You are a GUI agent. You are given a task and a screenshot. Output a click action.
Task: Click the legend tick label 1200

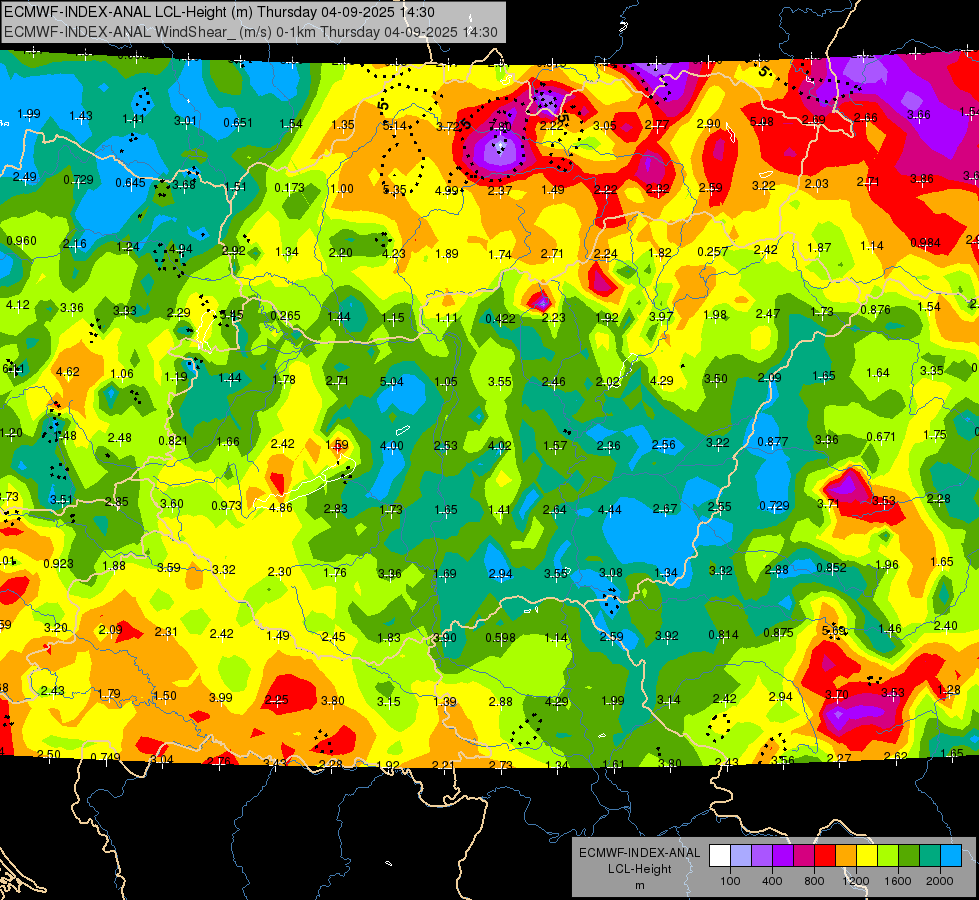pyautogui.click(x=855, y=881)
